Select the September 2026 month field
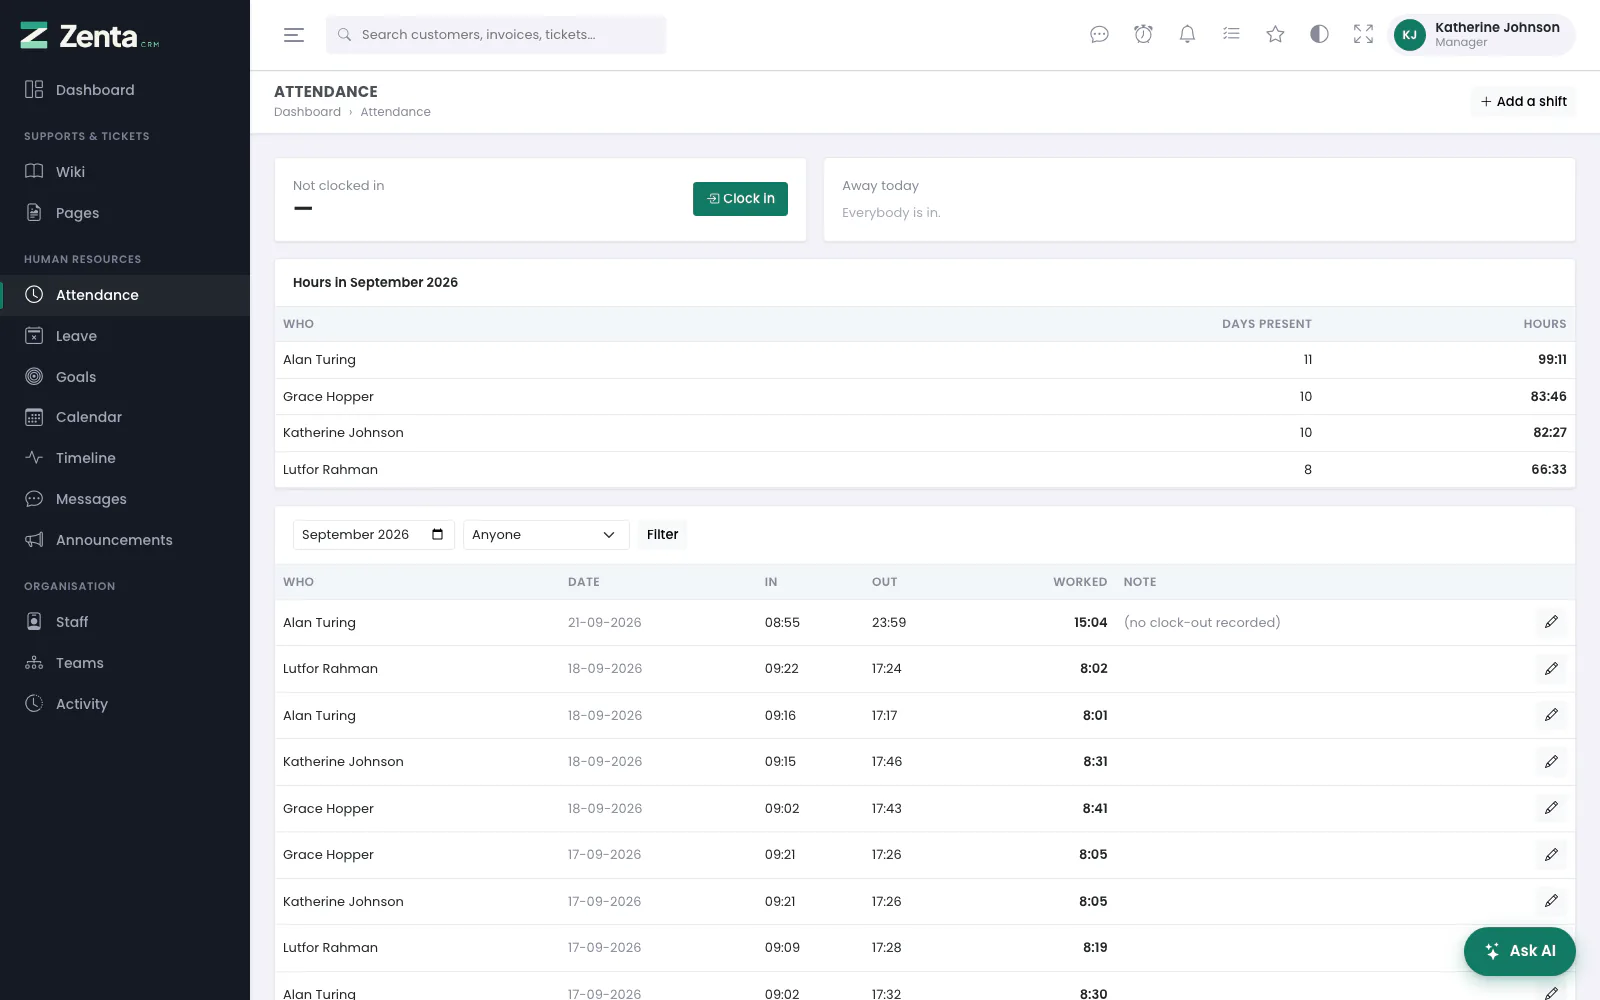The image size is (1600, 1000). 374,535
